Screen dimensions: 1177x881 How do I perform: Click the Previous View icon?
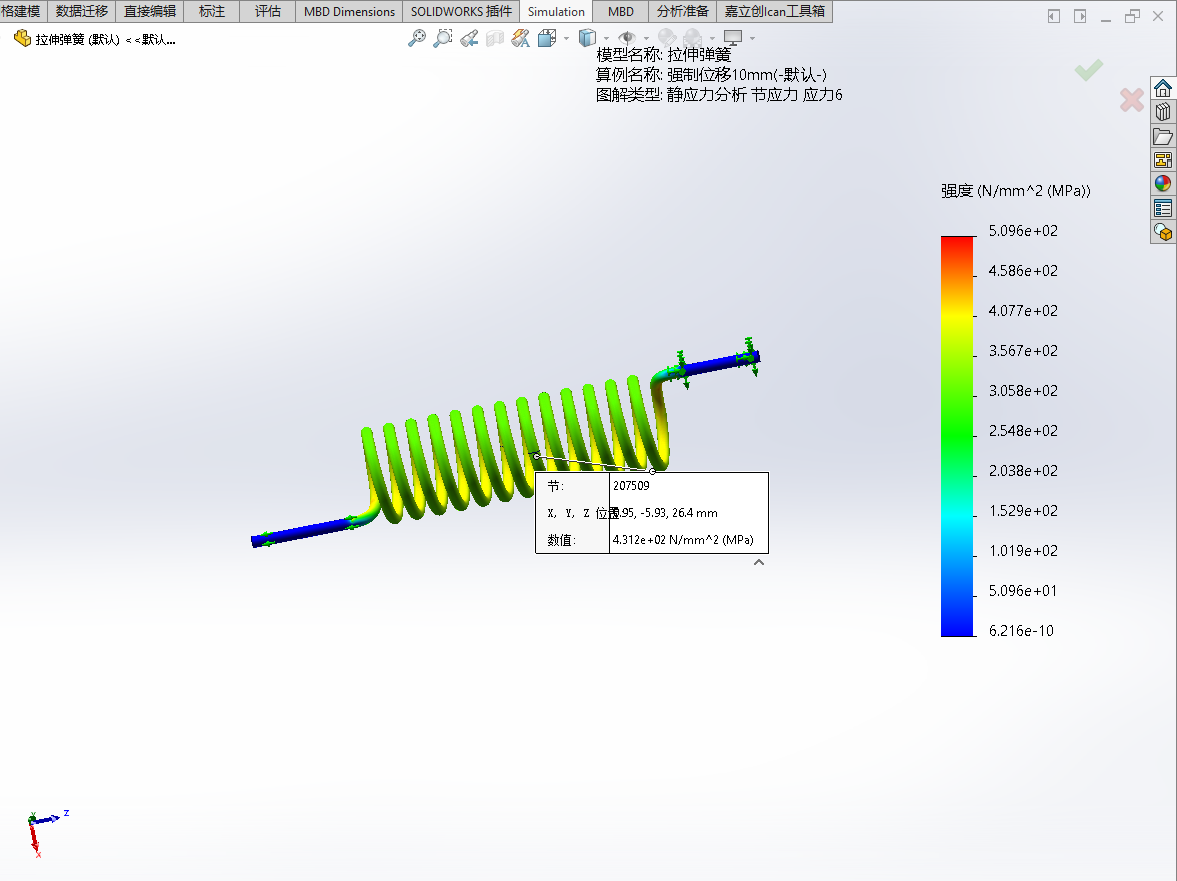469,38
